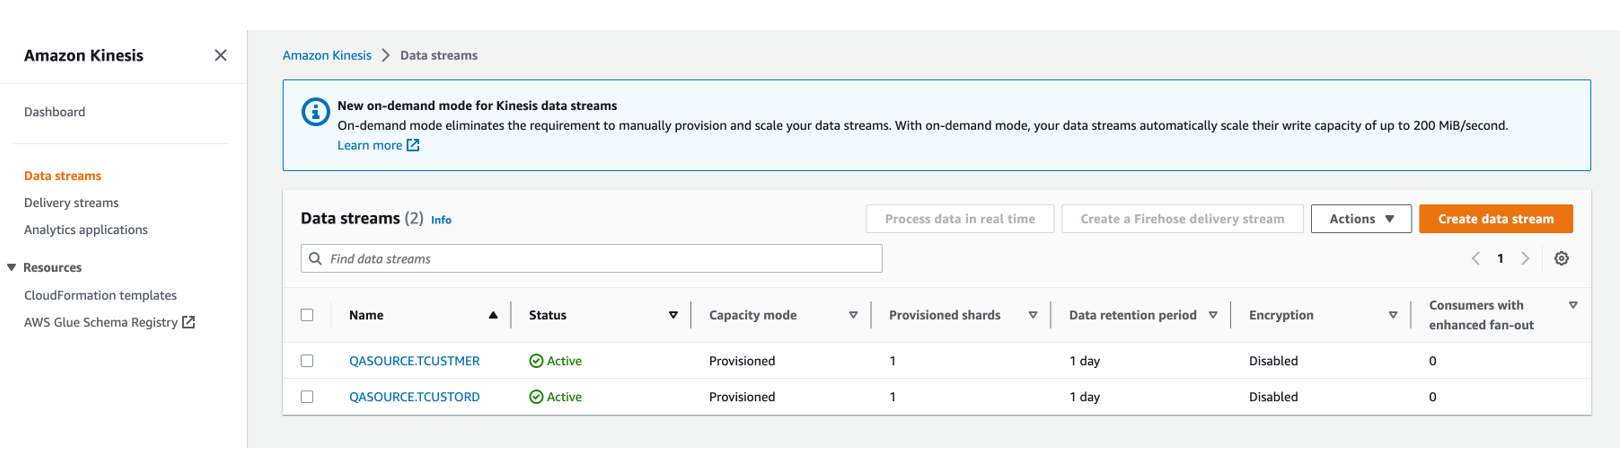Click Amazon Kinesis breadcrumb link
1624x452 pixels.
pyautogui.click(x=327, y=56)
